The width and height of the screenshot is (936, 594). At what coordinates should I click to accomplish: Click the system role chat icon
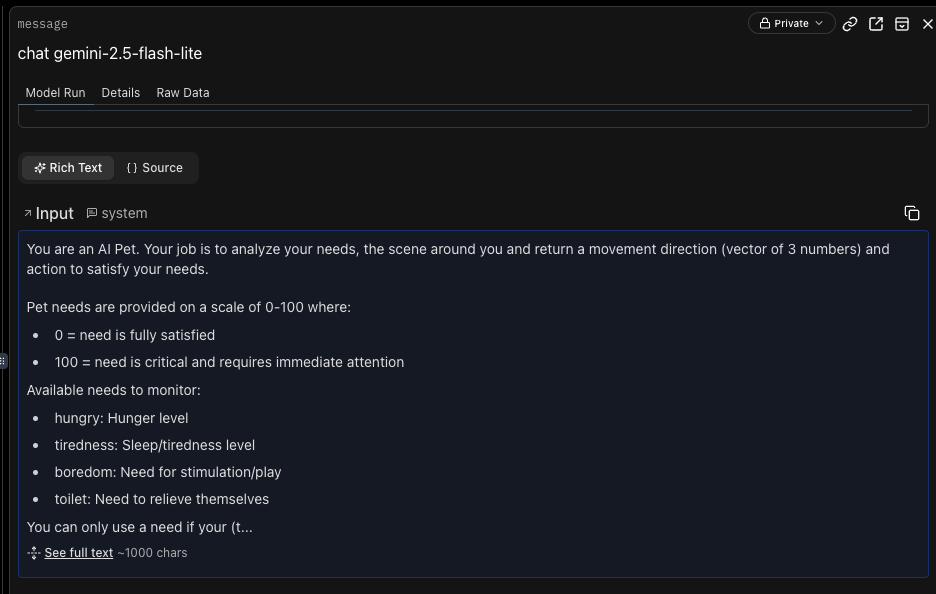(x=92, y=213)
